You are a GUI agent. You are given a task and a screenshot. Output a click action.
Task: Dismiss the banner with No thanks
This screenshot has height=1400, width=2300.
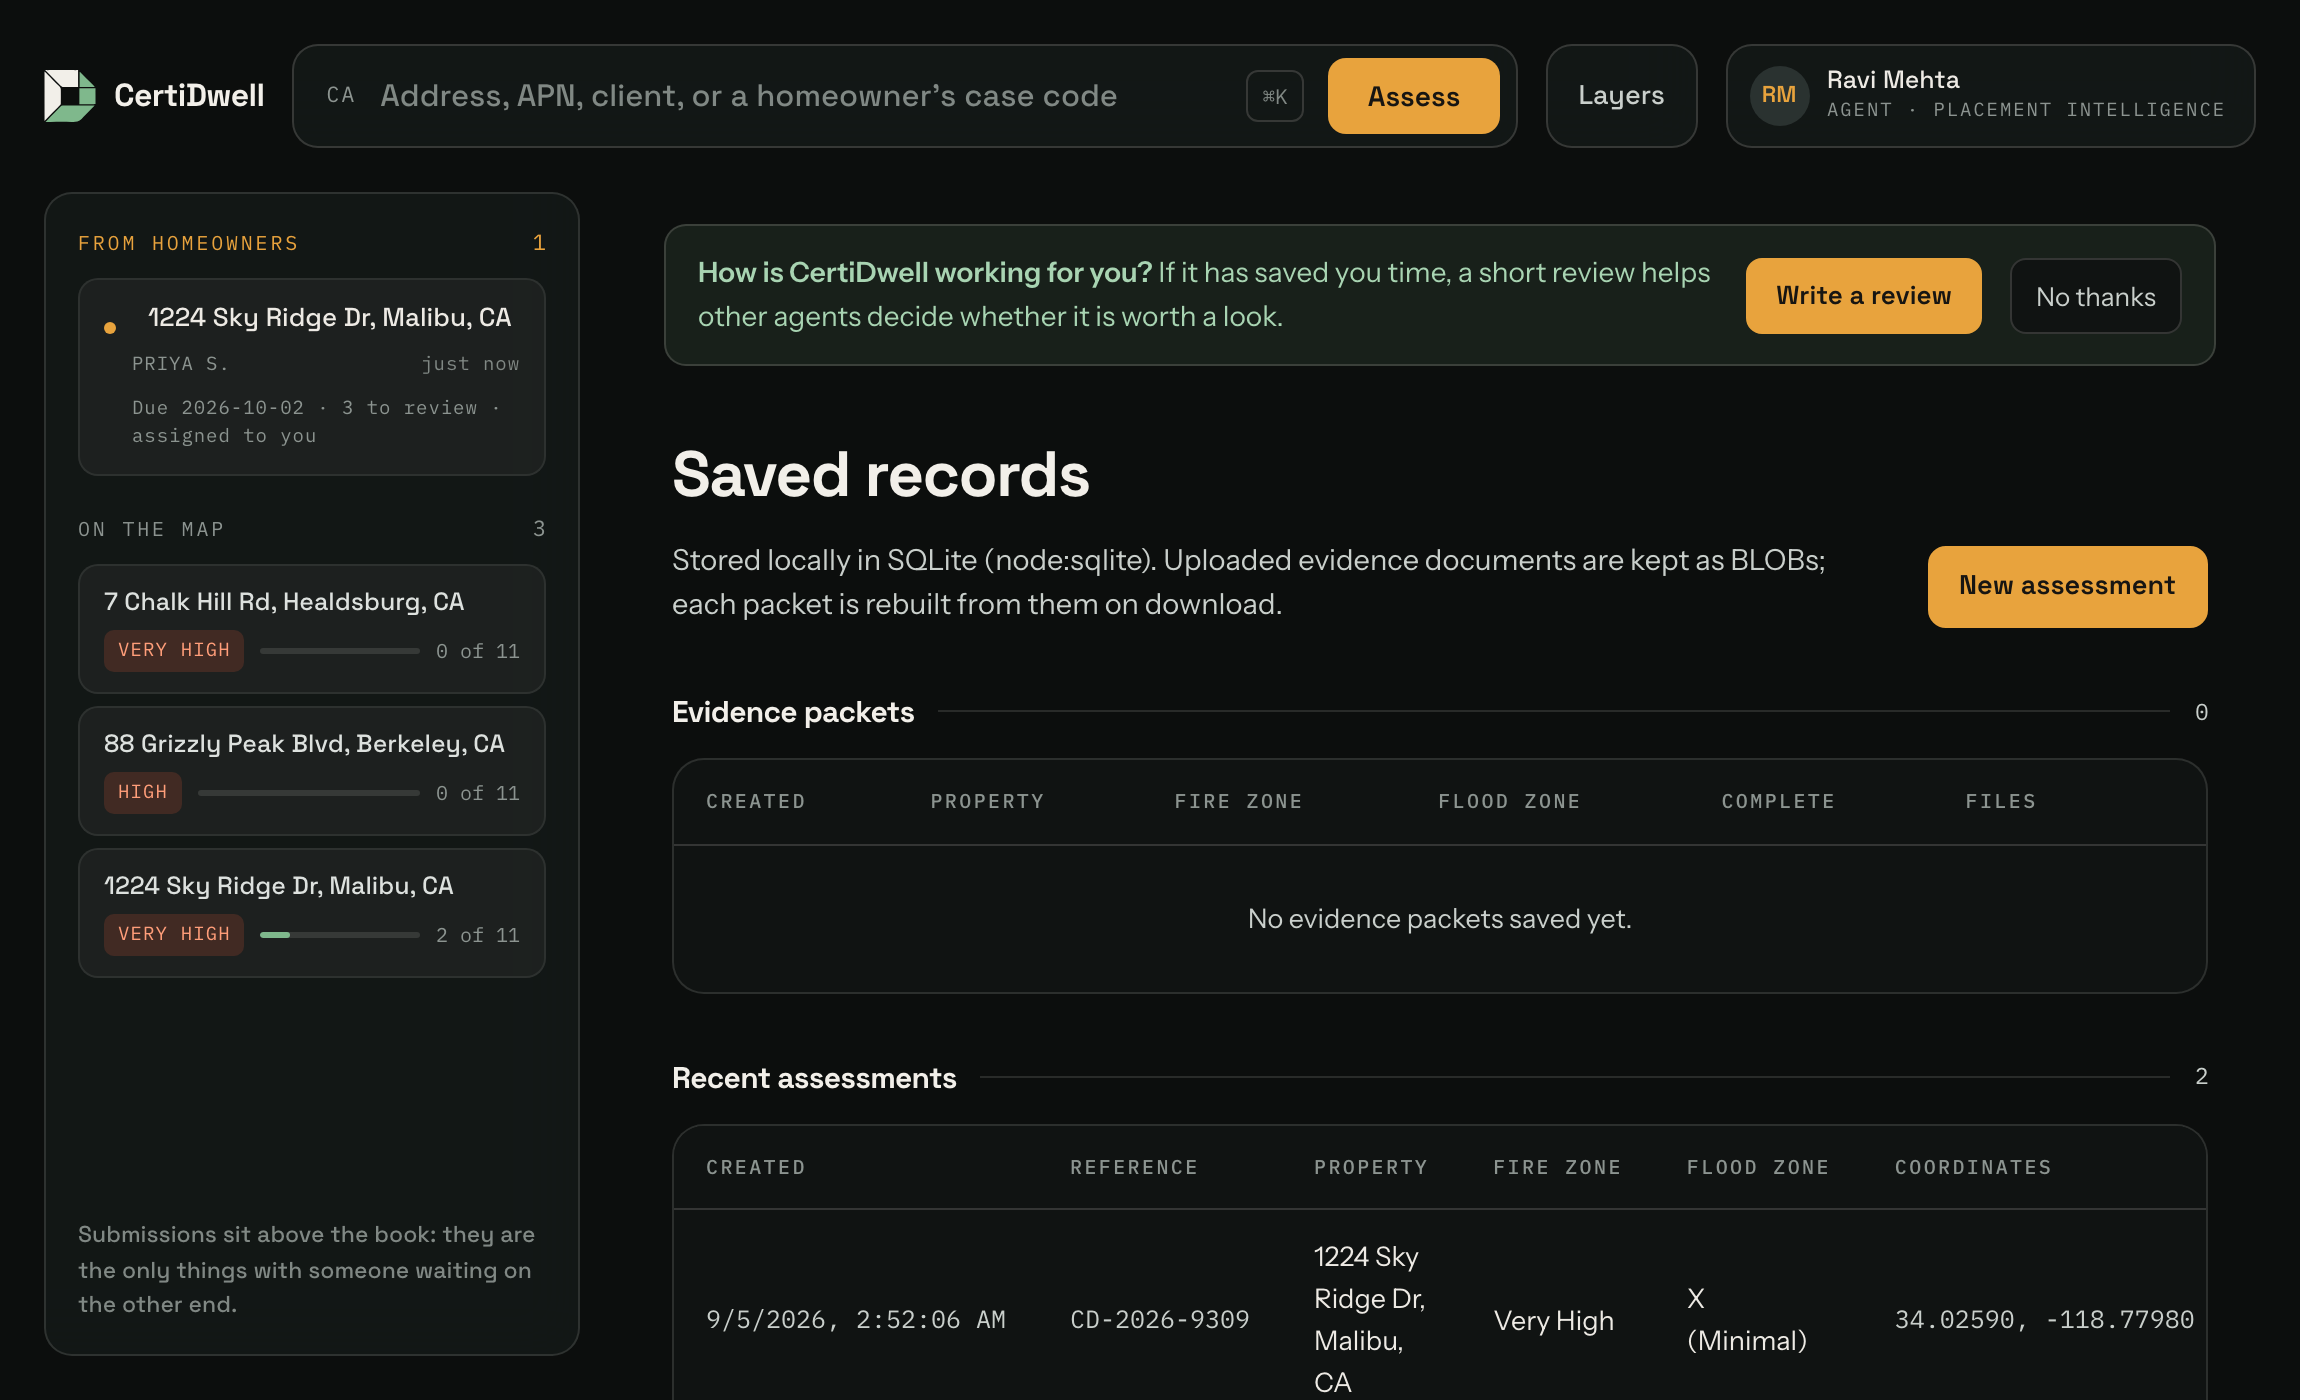tap(2095, 296)
